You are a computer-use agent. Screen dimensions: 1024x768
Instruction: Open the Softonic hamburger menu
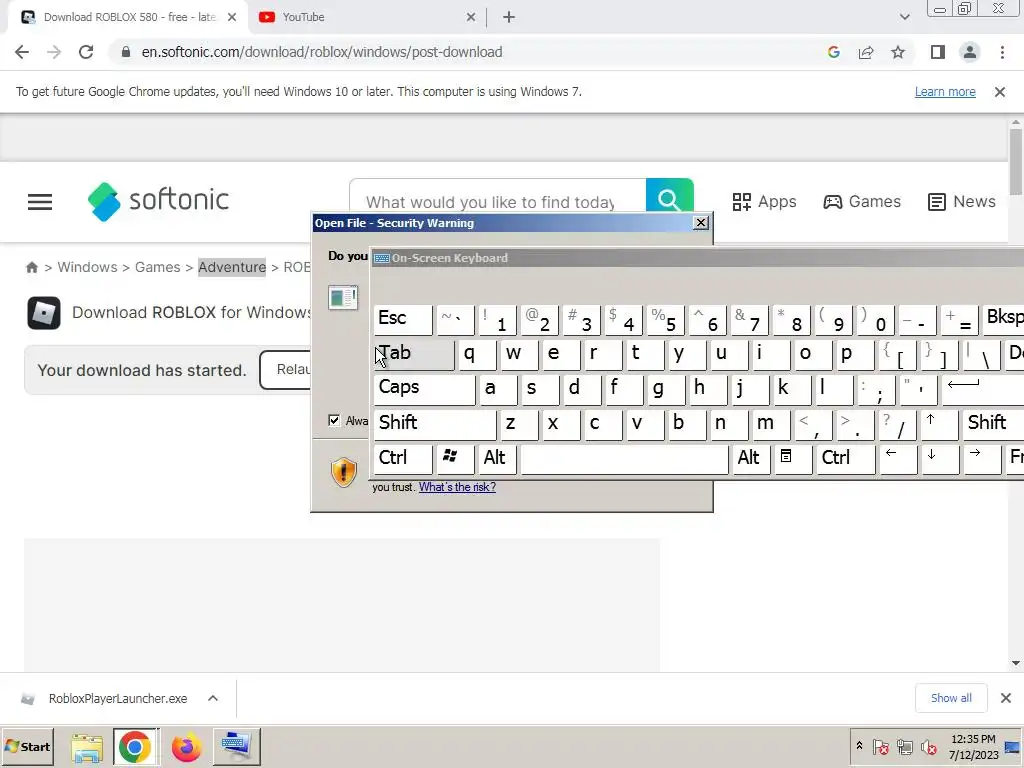click(40, 202)
